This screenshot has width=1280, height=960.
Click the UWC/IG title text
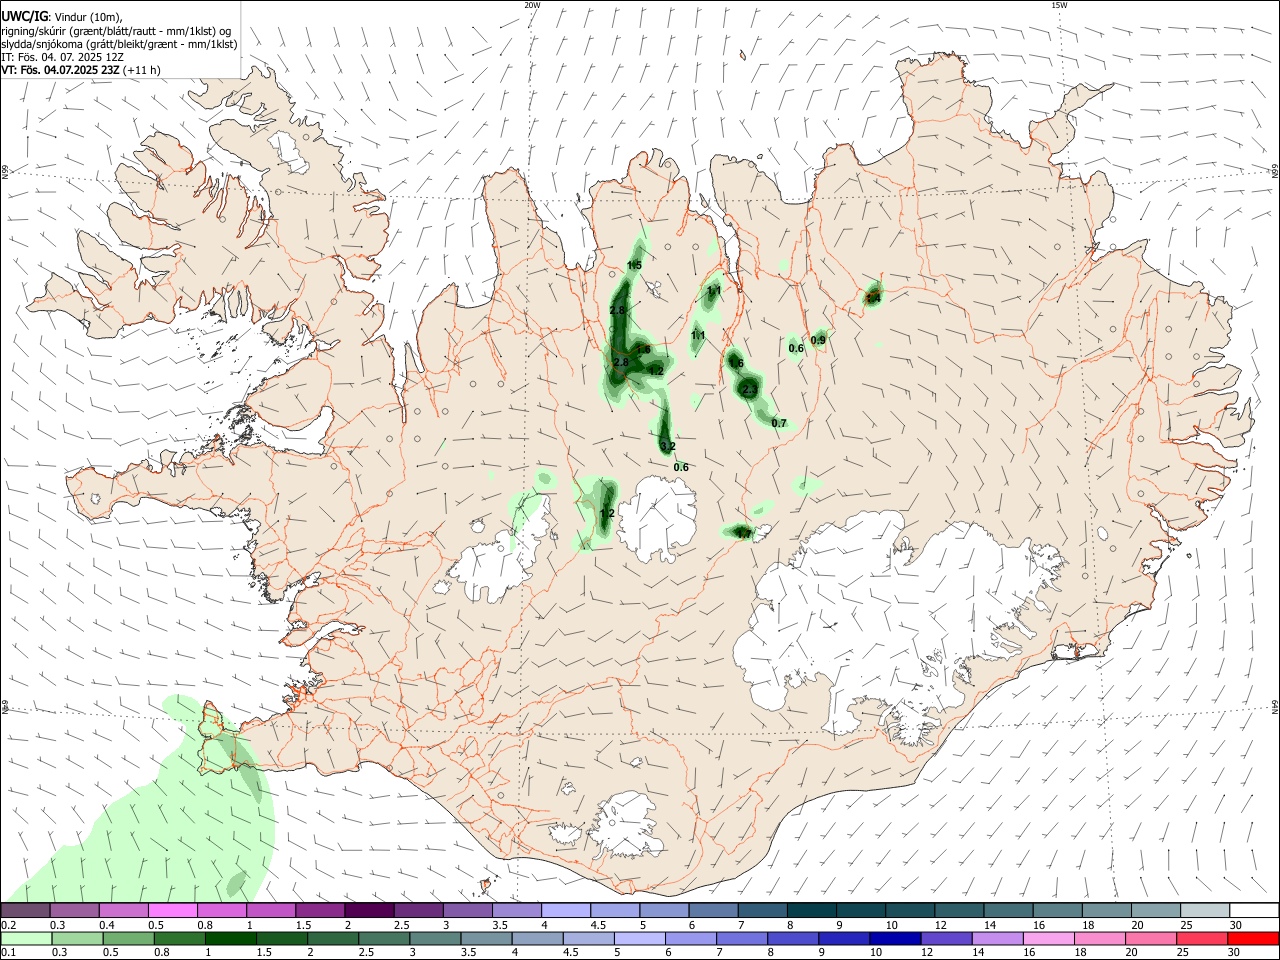coord(24,16)
